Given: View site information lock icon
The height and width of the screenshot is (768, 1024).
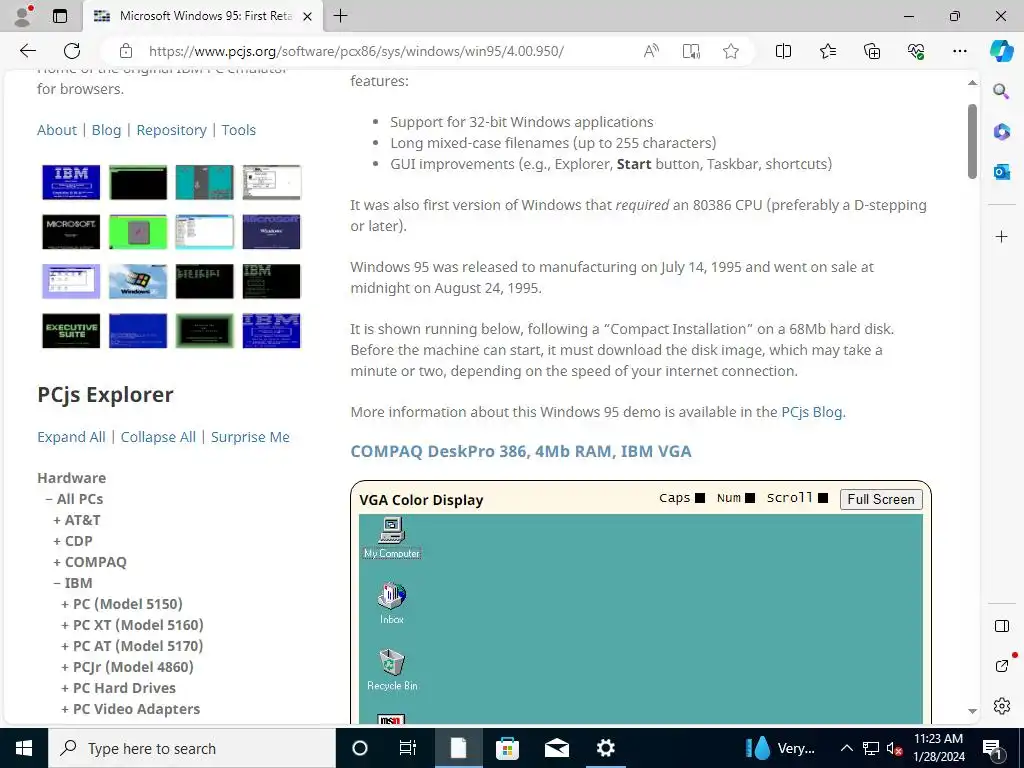Looking at the screenshot, I should tap(126, 51).
